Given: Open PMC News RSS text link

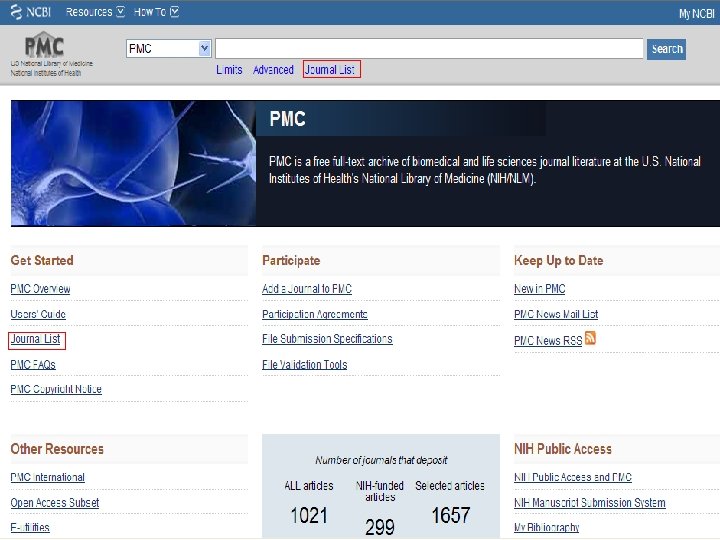Looking at the screenshot, I should [x=548, y=341].
